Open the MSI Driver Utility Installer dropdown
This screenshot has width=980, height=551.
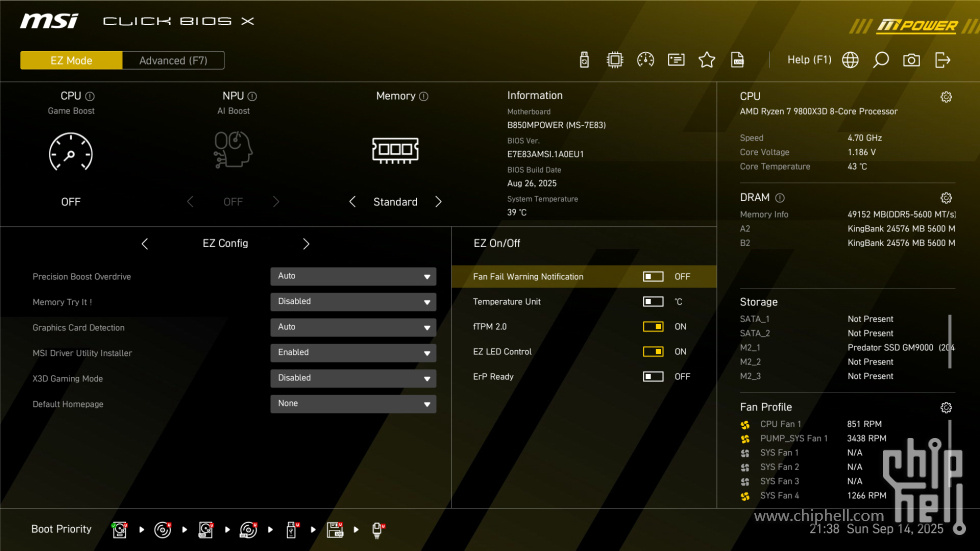click(x=353, y=353)
